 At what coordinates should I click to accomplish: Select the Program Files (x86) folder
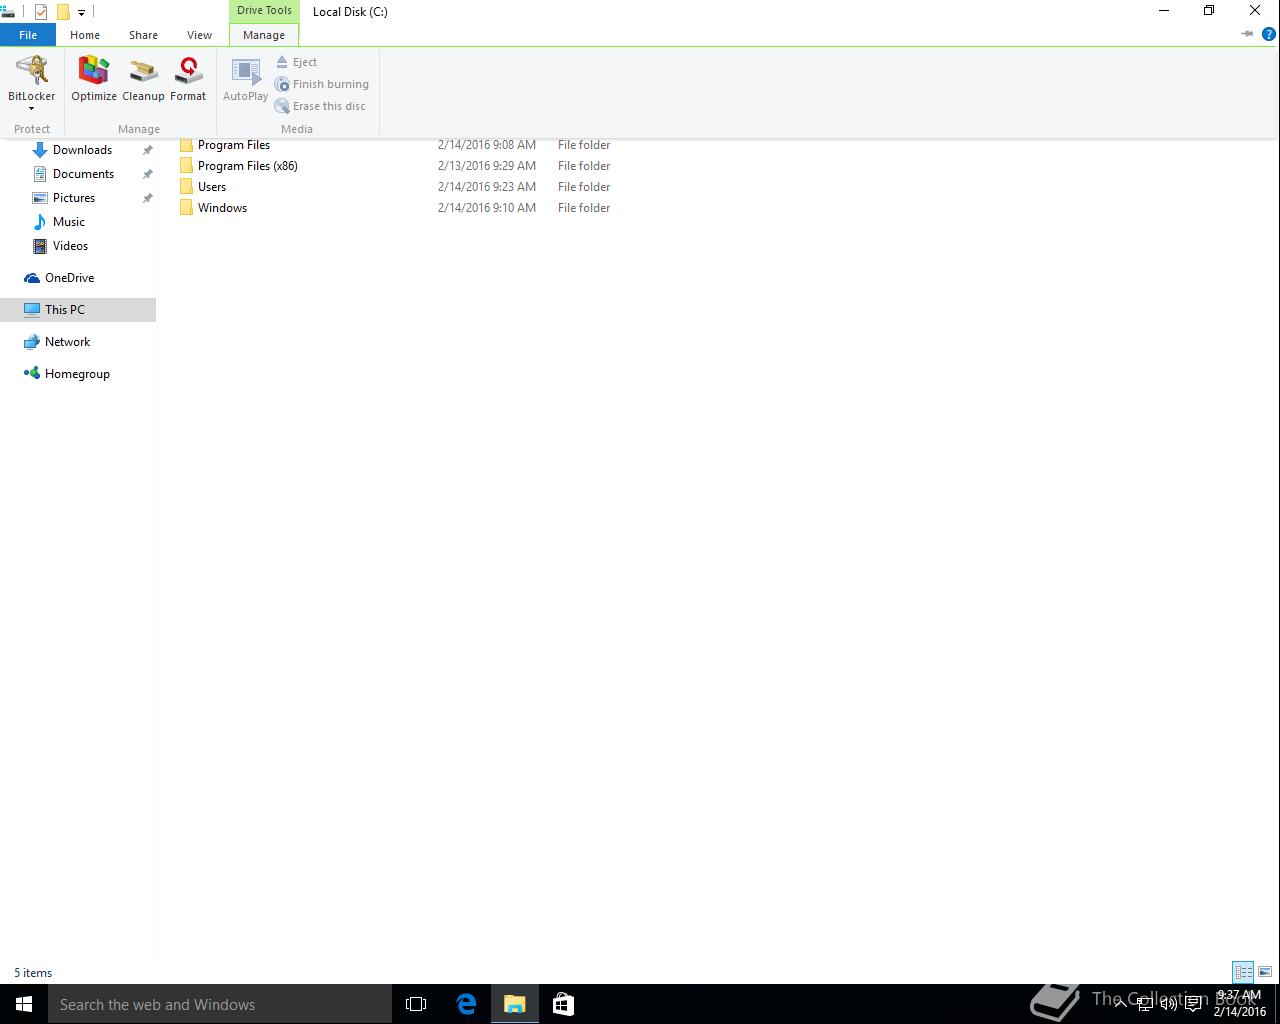pyautogui.click(x=248, y=166)
